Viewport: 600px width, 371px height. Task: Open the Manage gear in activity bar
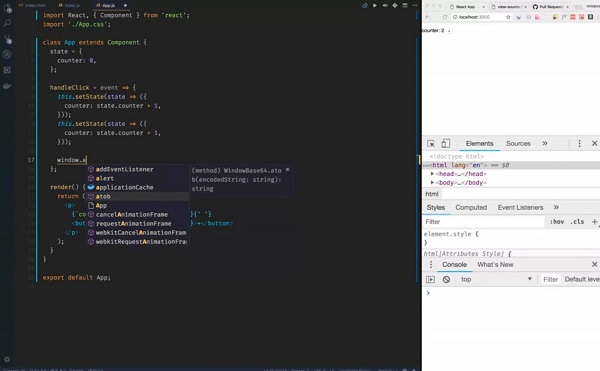click(7, 359)
